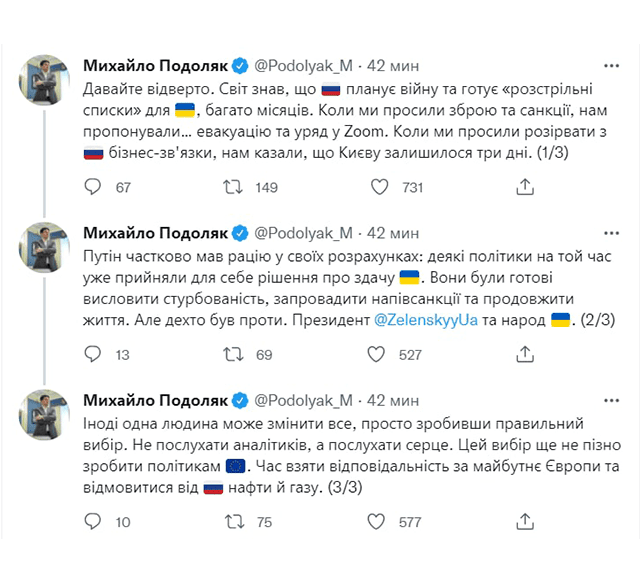Like the second tweet with 527 likes
This screenshot has height=580, width=640.
click(379, 354)
